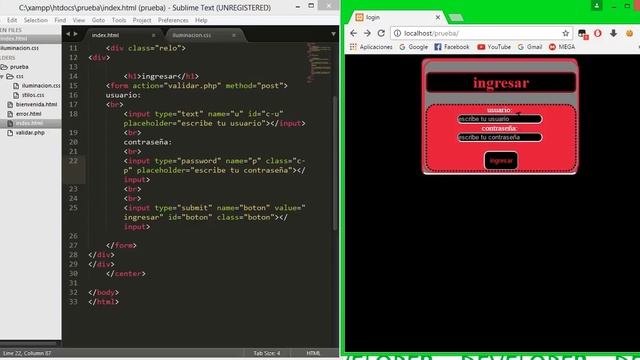Viewport: 640px width, 360px height.
Task: Open iluminacion.css in css folder
Action: 41,86
